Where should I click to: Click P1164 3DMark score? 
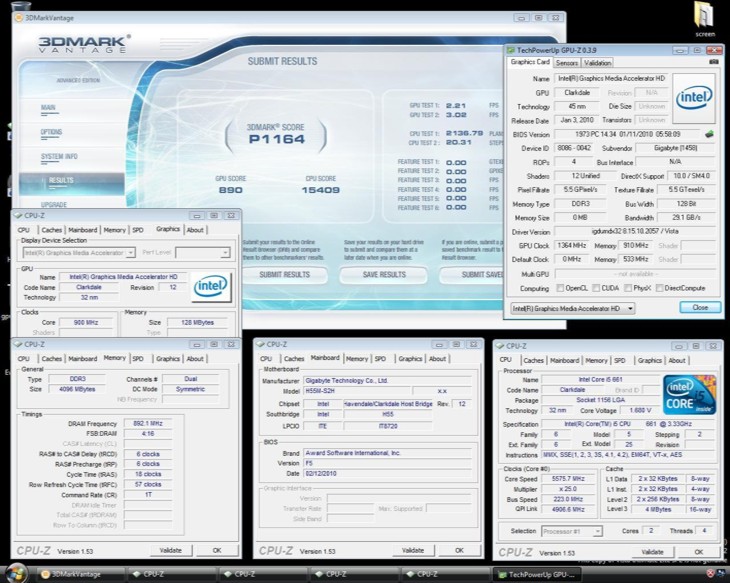click(277, 139)
